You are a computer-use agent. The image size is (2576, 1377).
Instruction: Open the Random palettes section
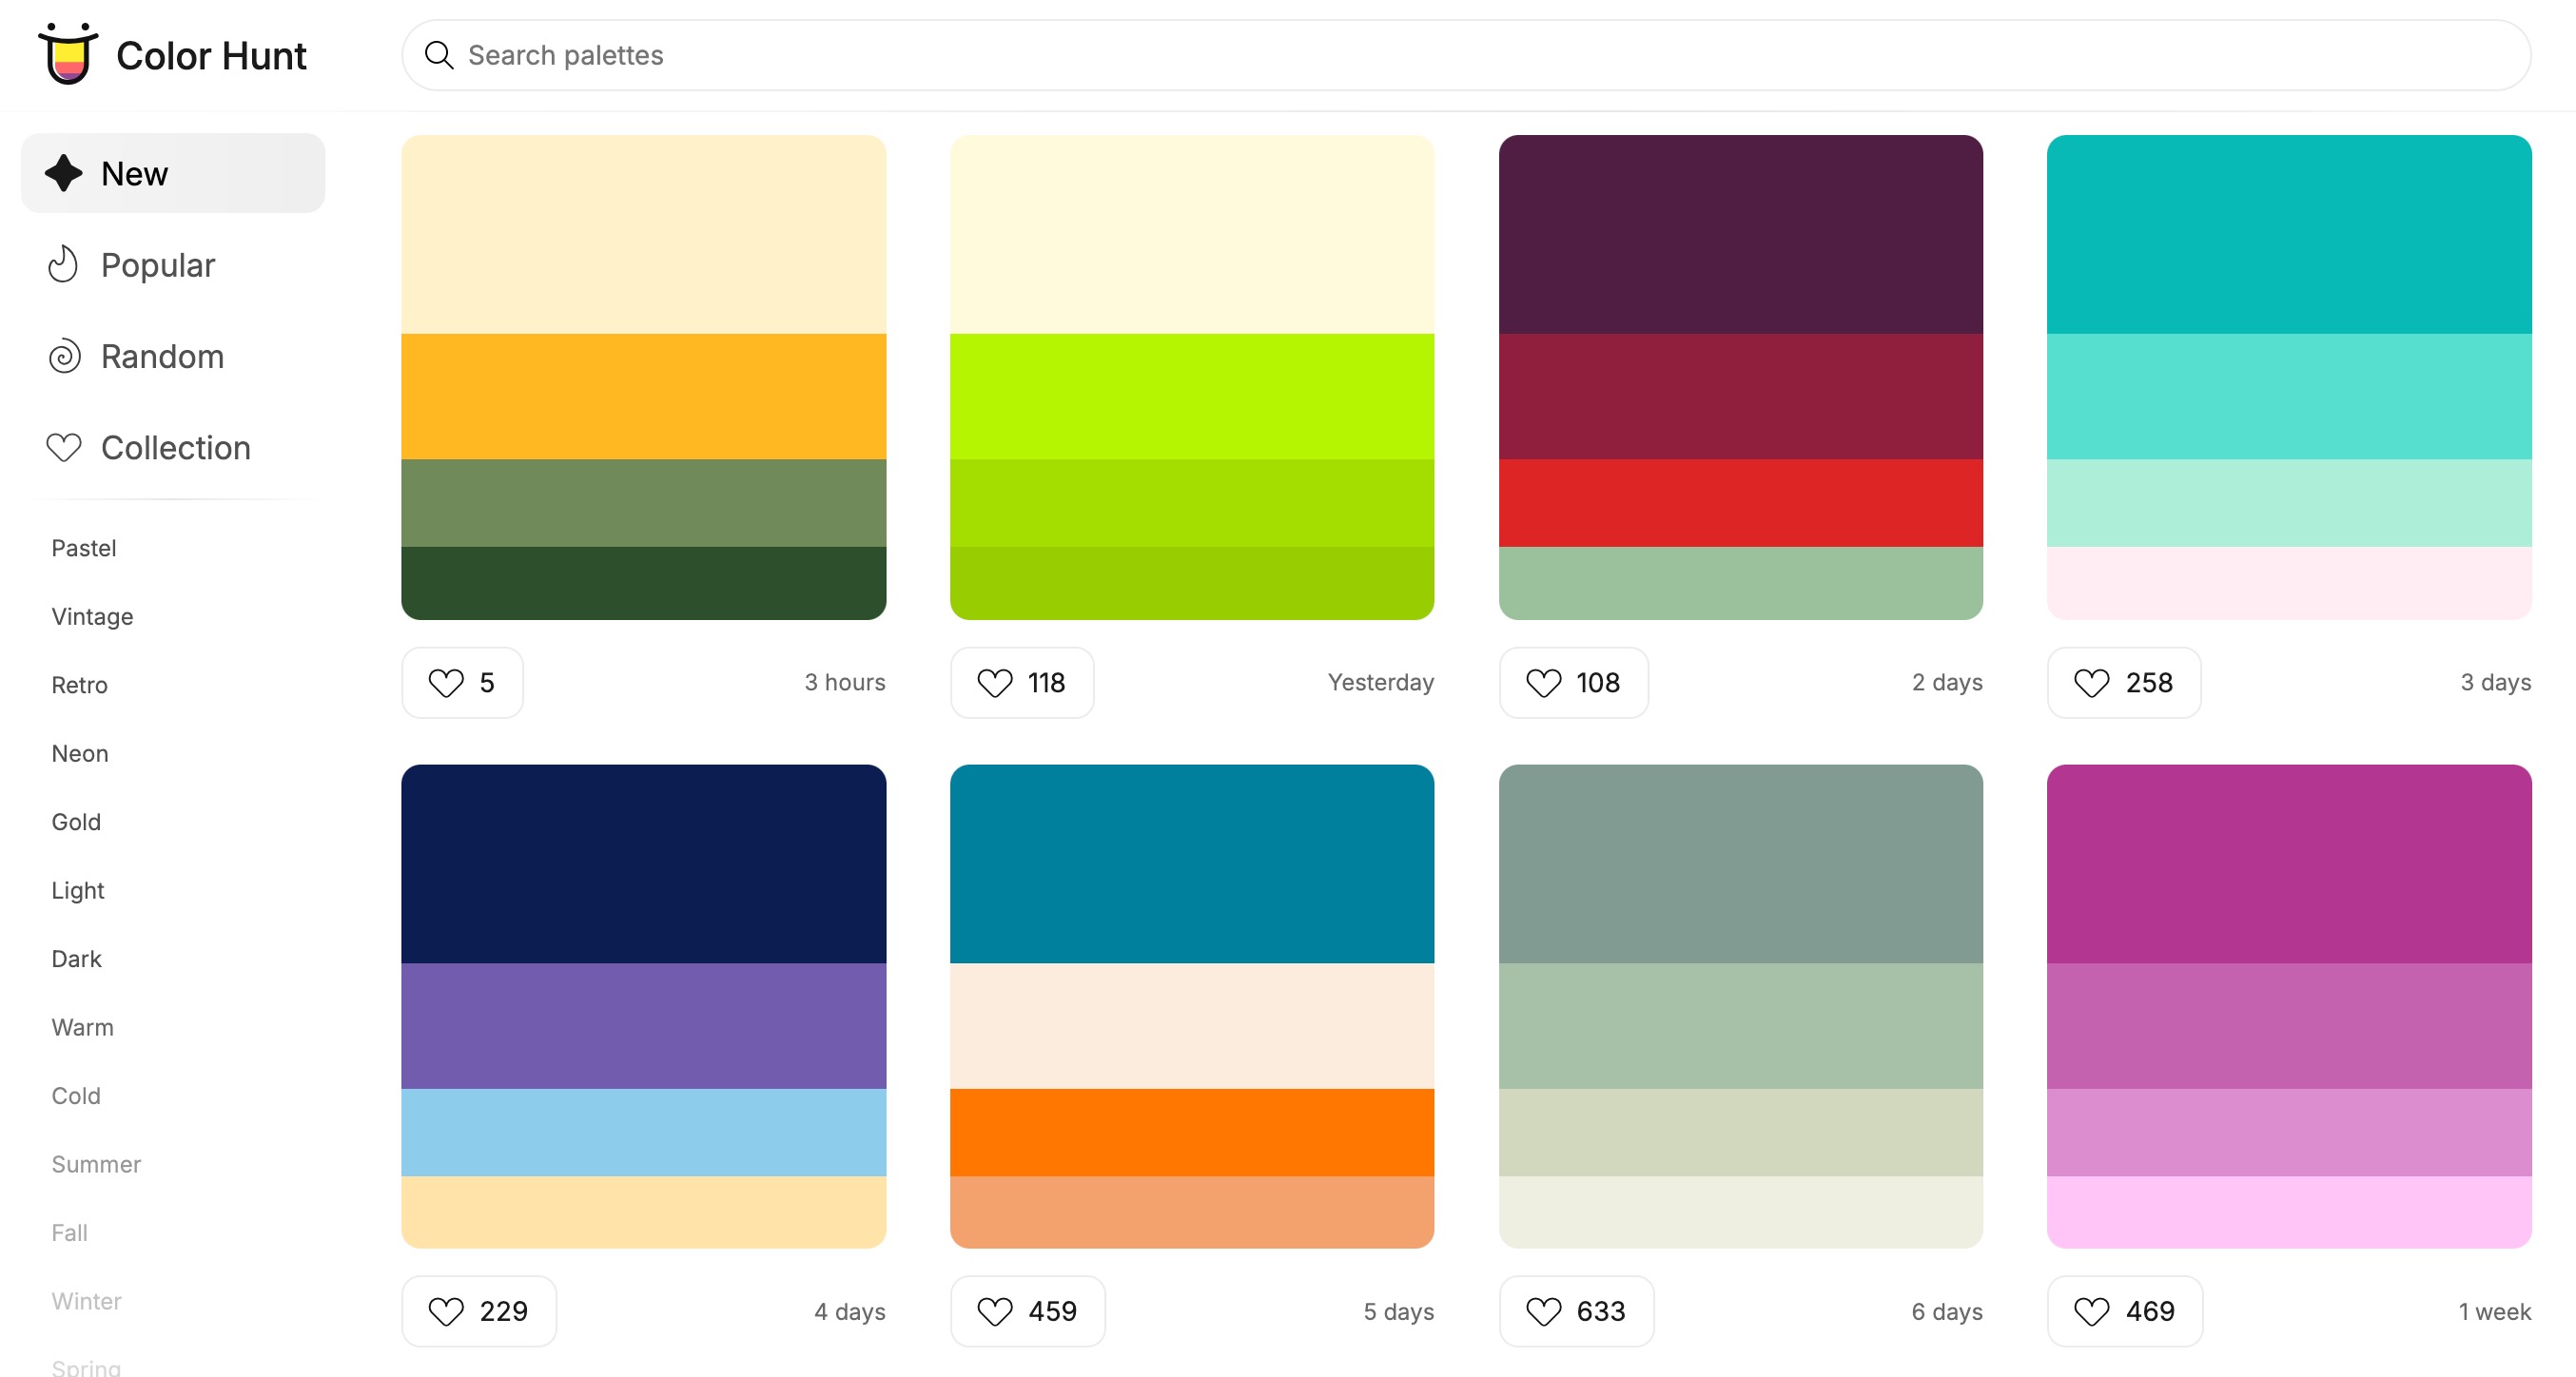pyautogui.click(x=173, y=357)
